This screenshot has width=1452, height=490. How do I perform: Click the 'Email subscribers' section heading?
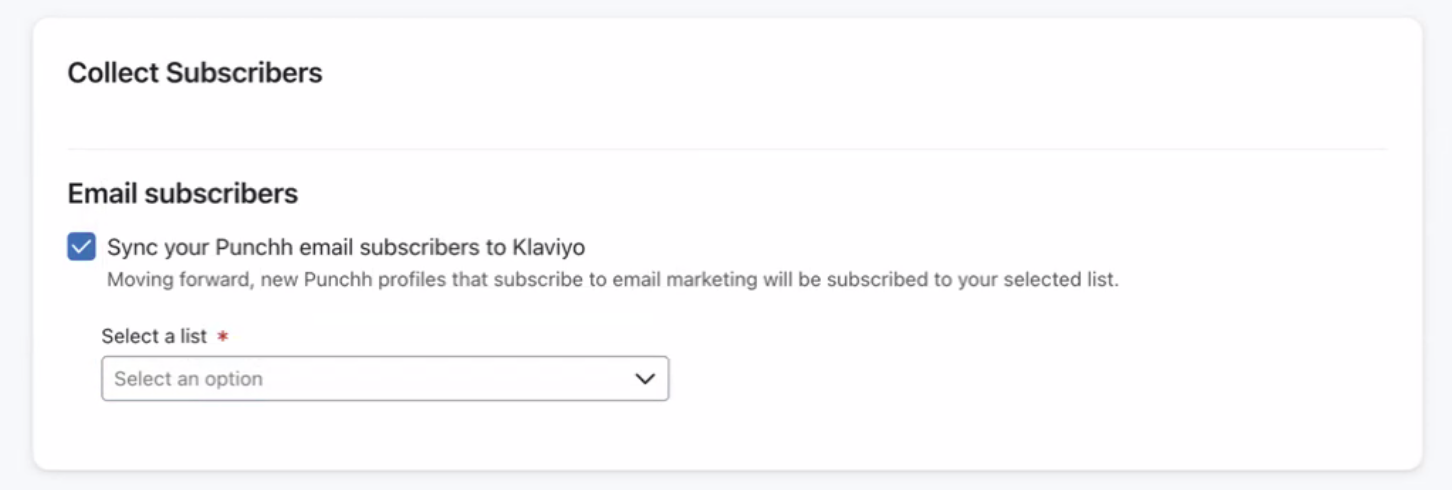pyautogui.click(x=182, y=193)
